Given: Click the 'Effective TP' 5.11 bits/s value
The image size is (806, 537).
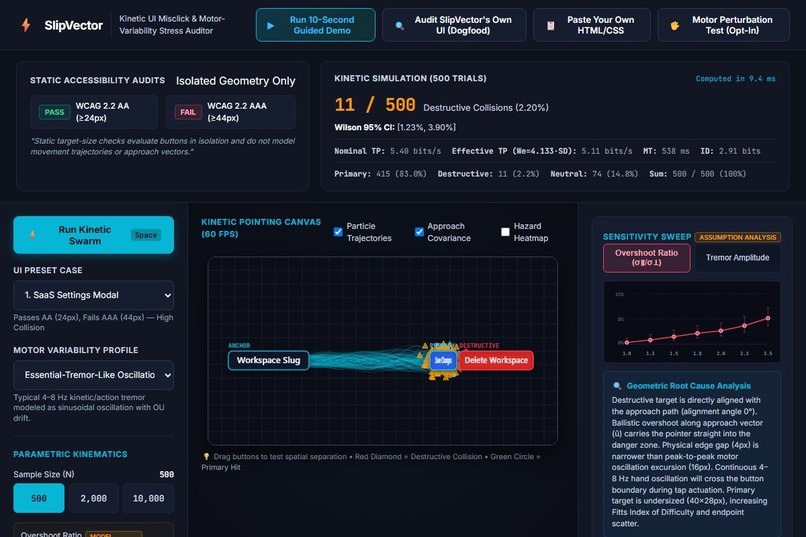Looking at the screenshot, I should 542,151.
